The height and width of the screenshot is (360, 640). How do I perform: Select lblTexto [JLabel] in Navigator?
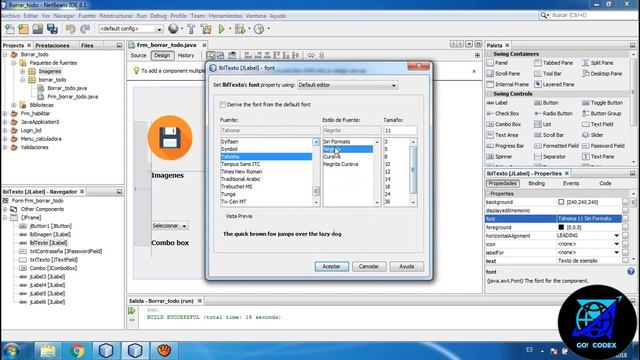click(x=48, y=243)
